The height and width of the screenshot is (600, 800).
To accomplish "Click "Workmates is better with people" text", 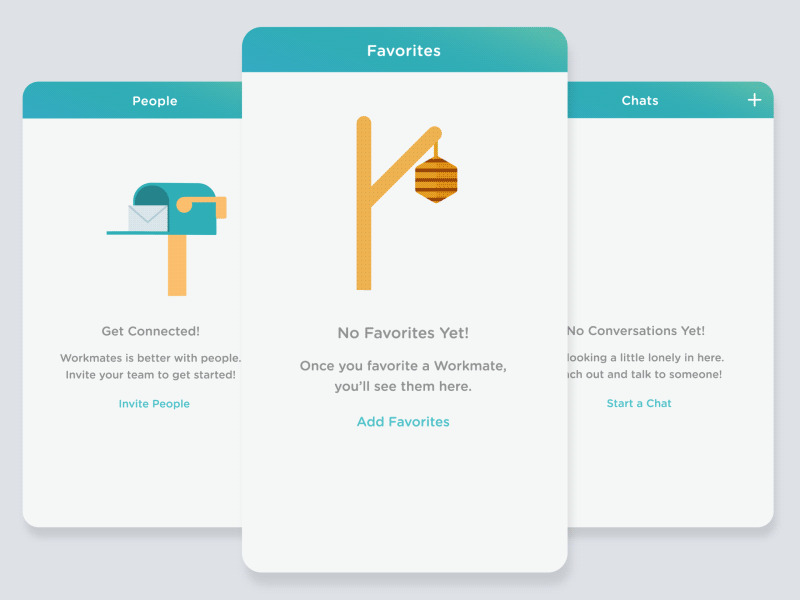I will tap(151, 358).
